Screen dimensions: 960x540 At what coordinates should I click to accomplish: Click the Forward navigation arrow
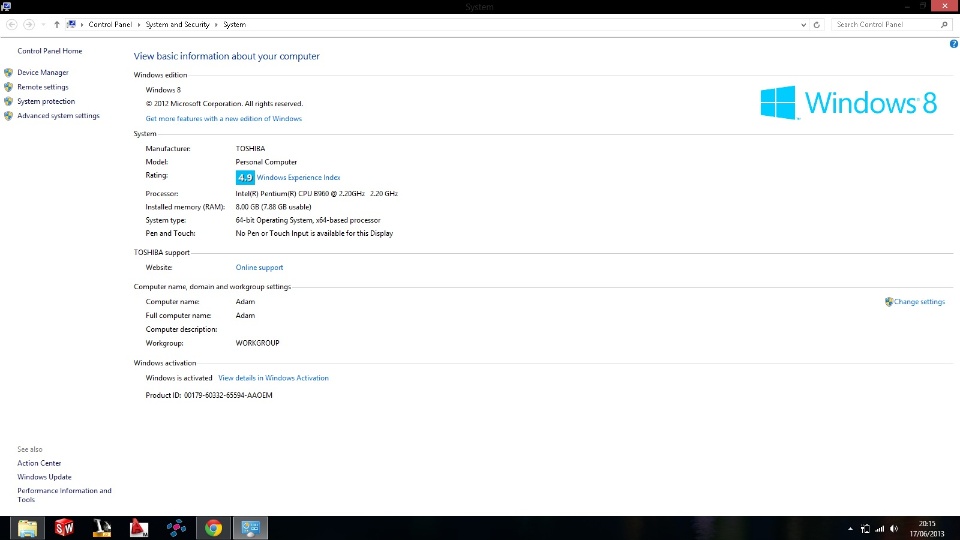click(x=29, y=24)
